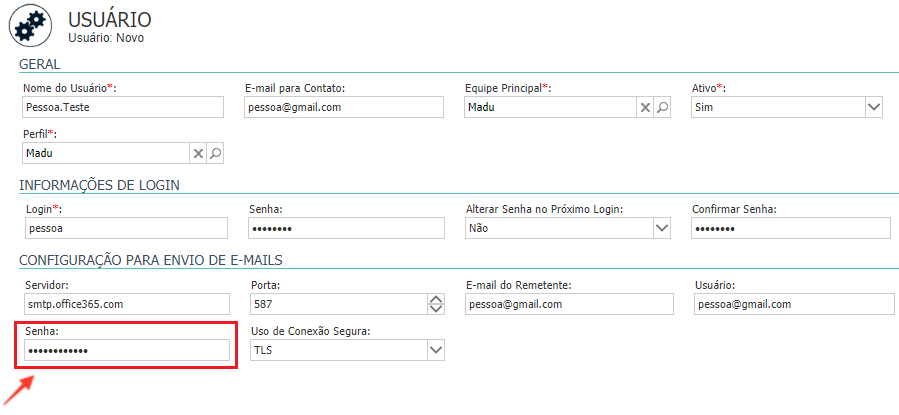Screen dimensions: 899x415
Task: Select the Servidor field with smtp.office365.com
Action: [x=126, y=304]
